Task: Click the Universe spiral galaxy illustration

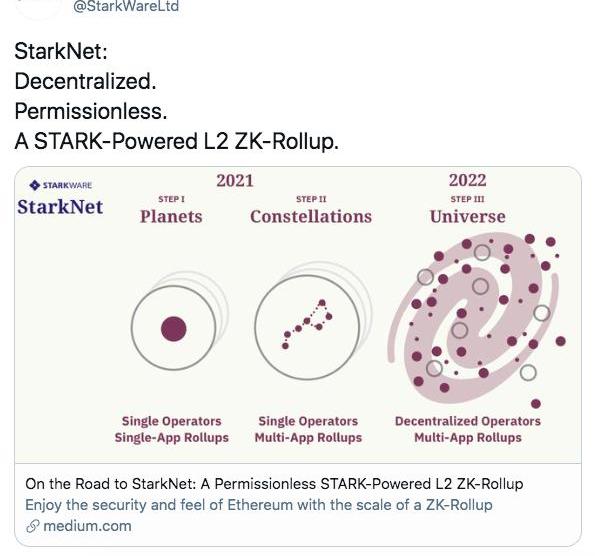Action: [474, 319]
